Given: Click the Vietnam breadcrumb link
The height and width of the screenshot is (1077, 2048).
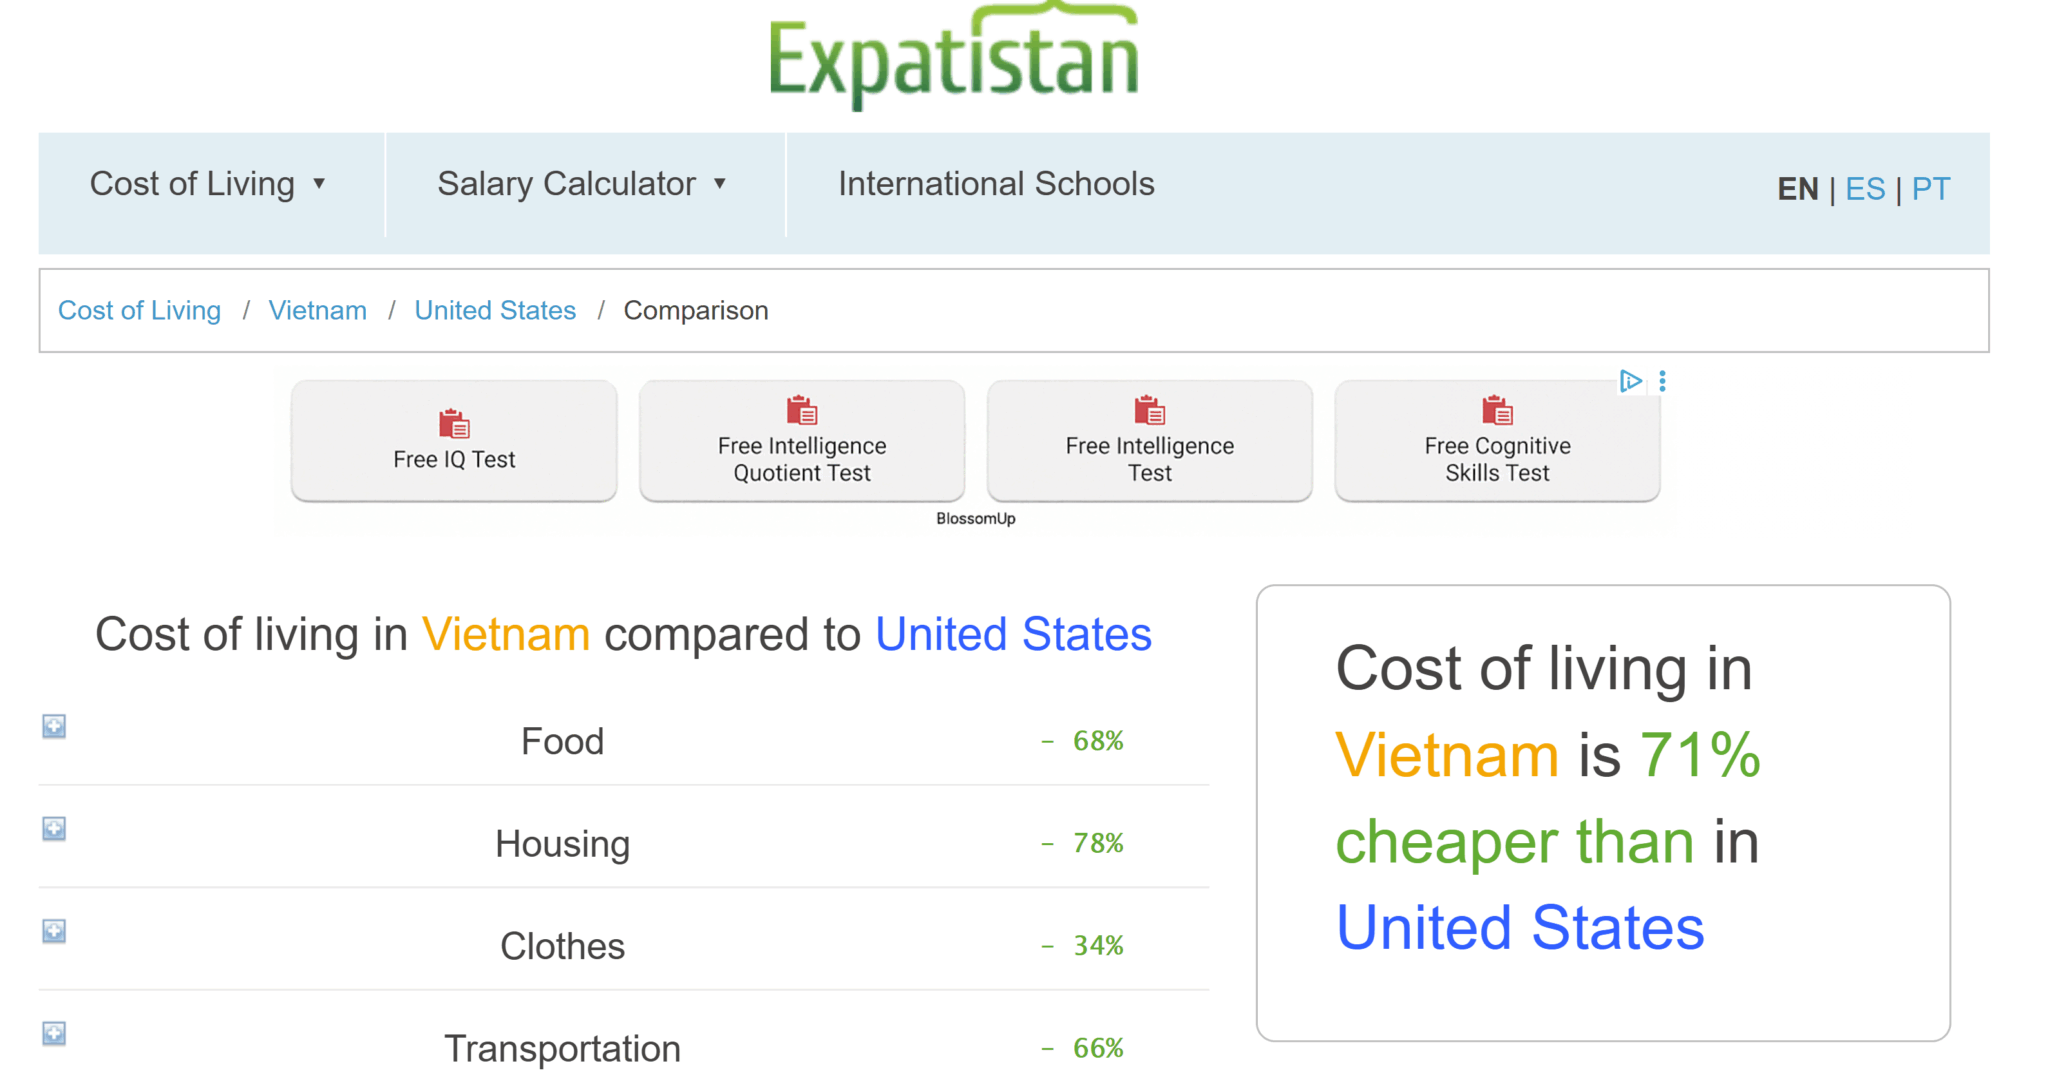Looking at the screenshot, I should [x=318, y=311].
